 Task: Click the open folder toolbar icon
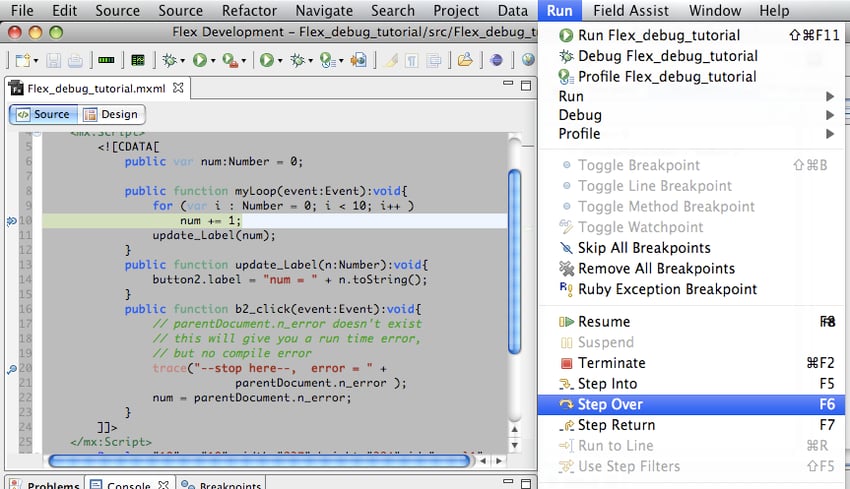[x=465, y=60]
